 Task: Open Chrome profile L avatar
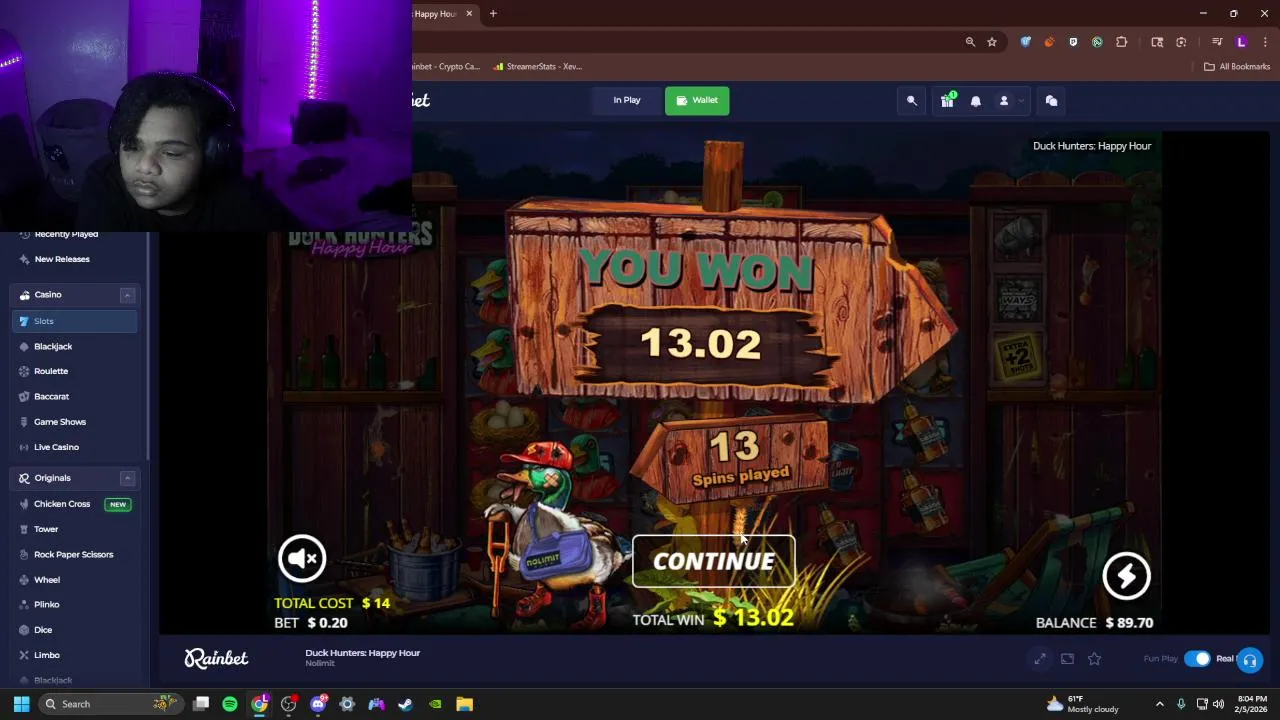pos(1241,42)
